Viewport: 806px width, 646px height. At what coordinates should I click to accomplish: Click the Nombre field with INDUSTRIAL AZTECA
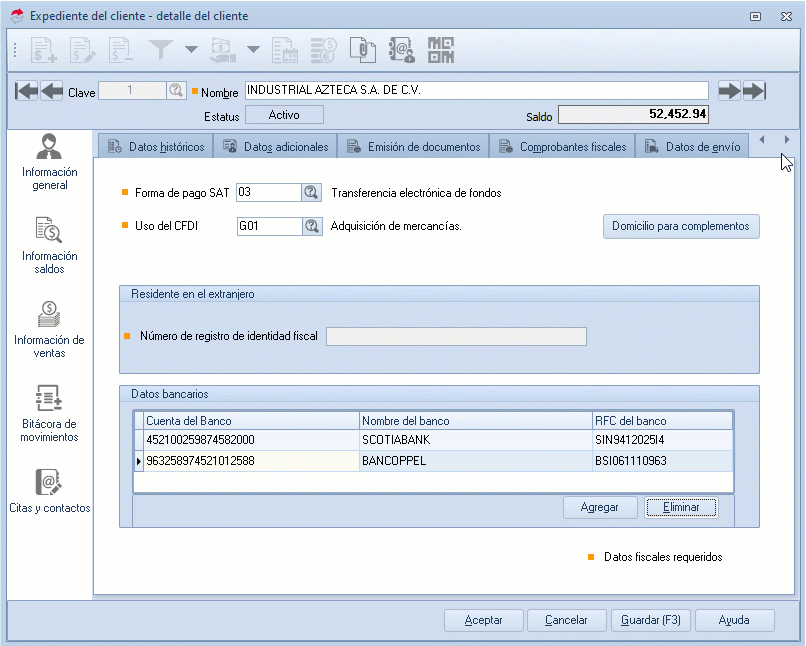pos(477,90)
